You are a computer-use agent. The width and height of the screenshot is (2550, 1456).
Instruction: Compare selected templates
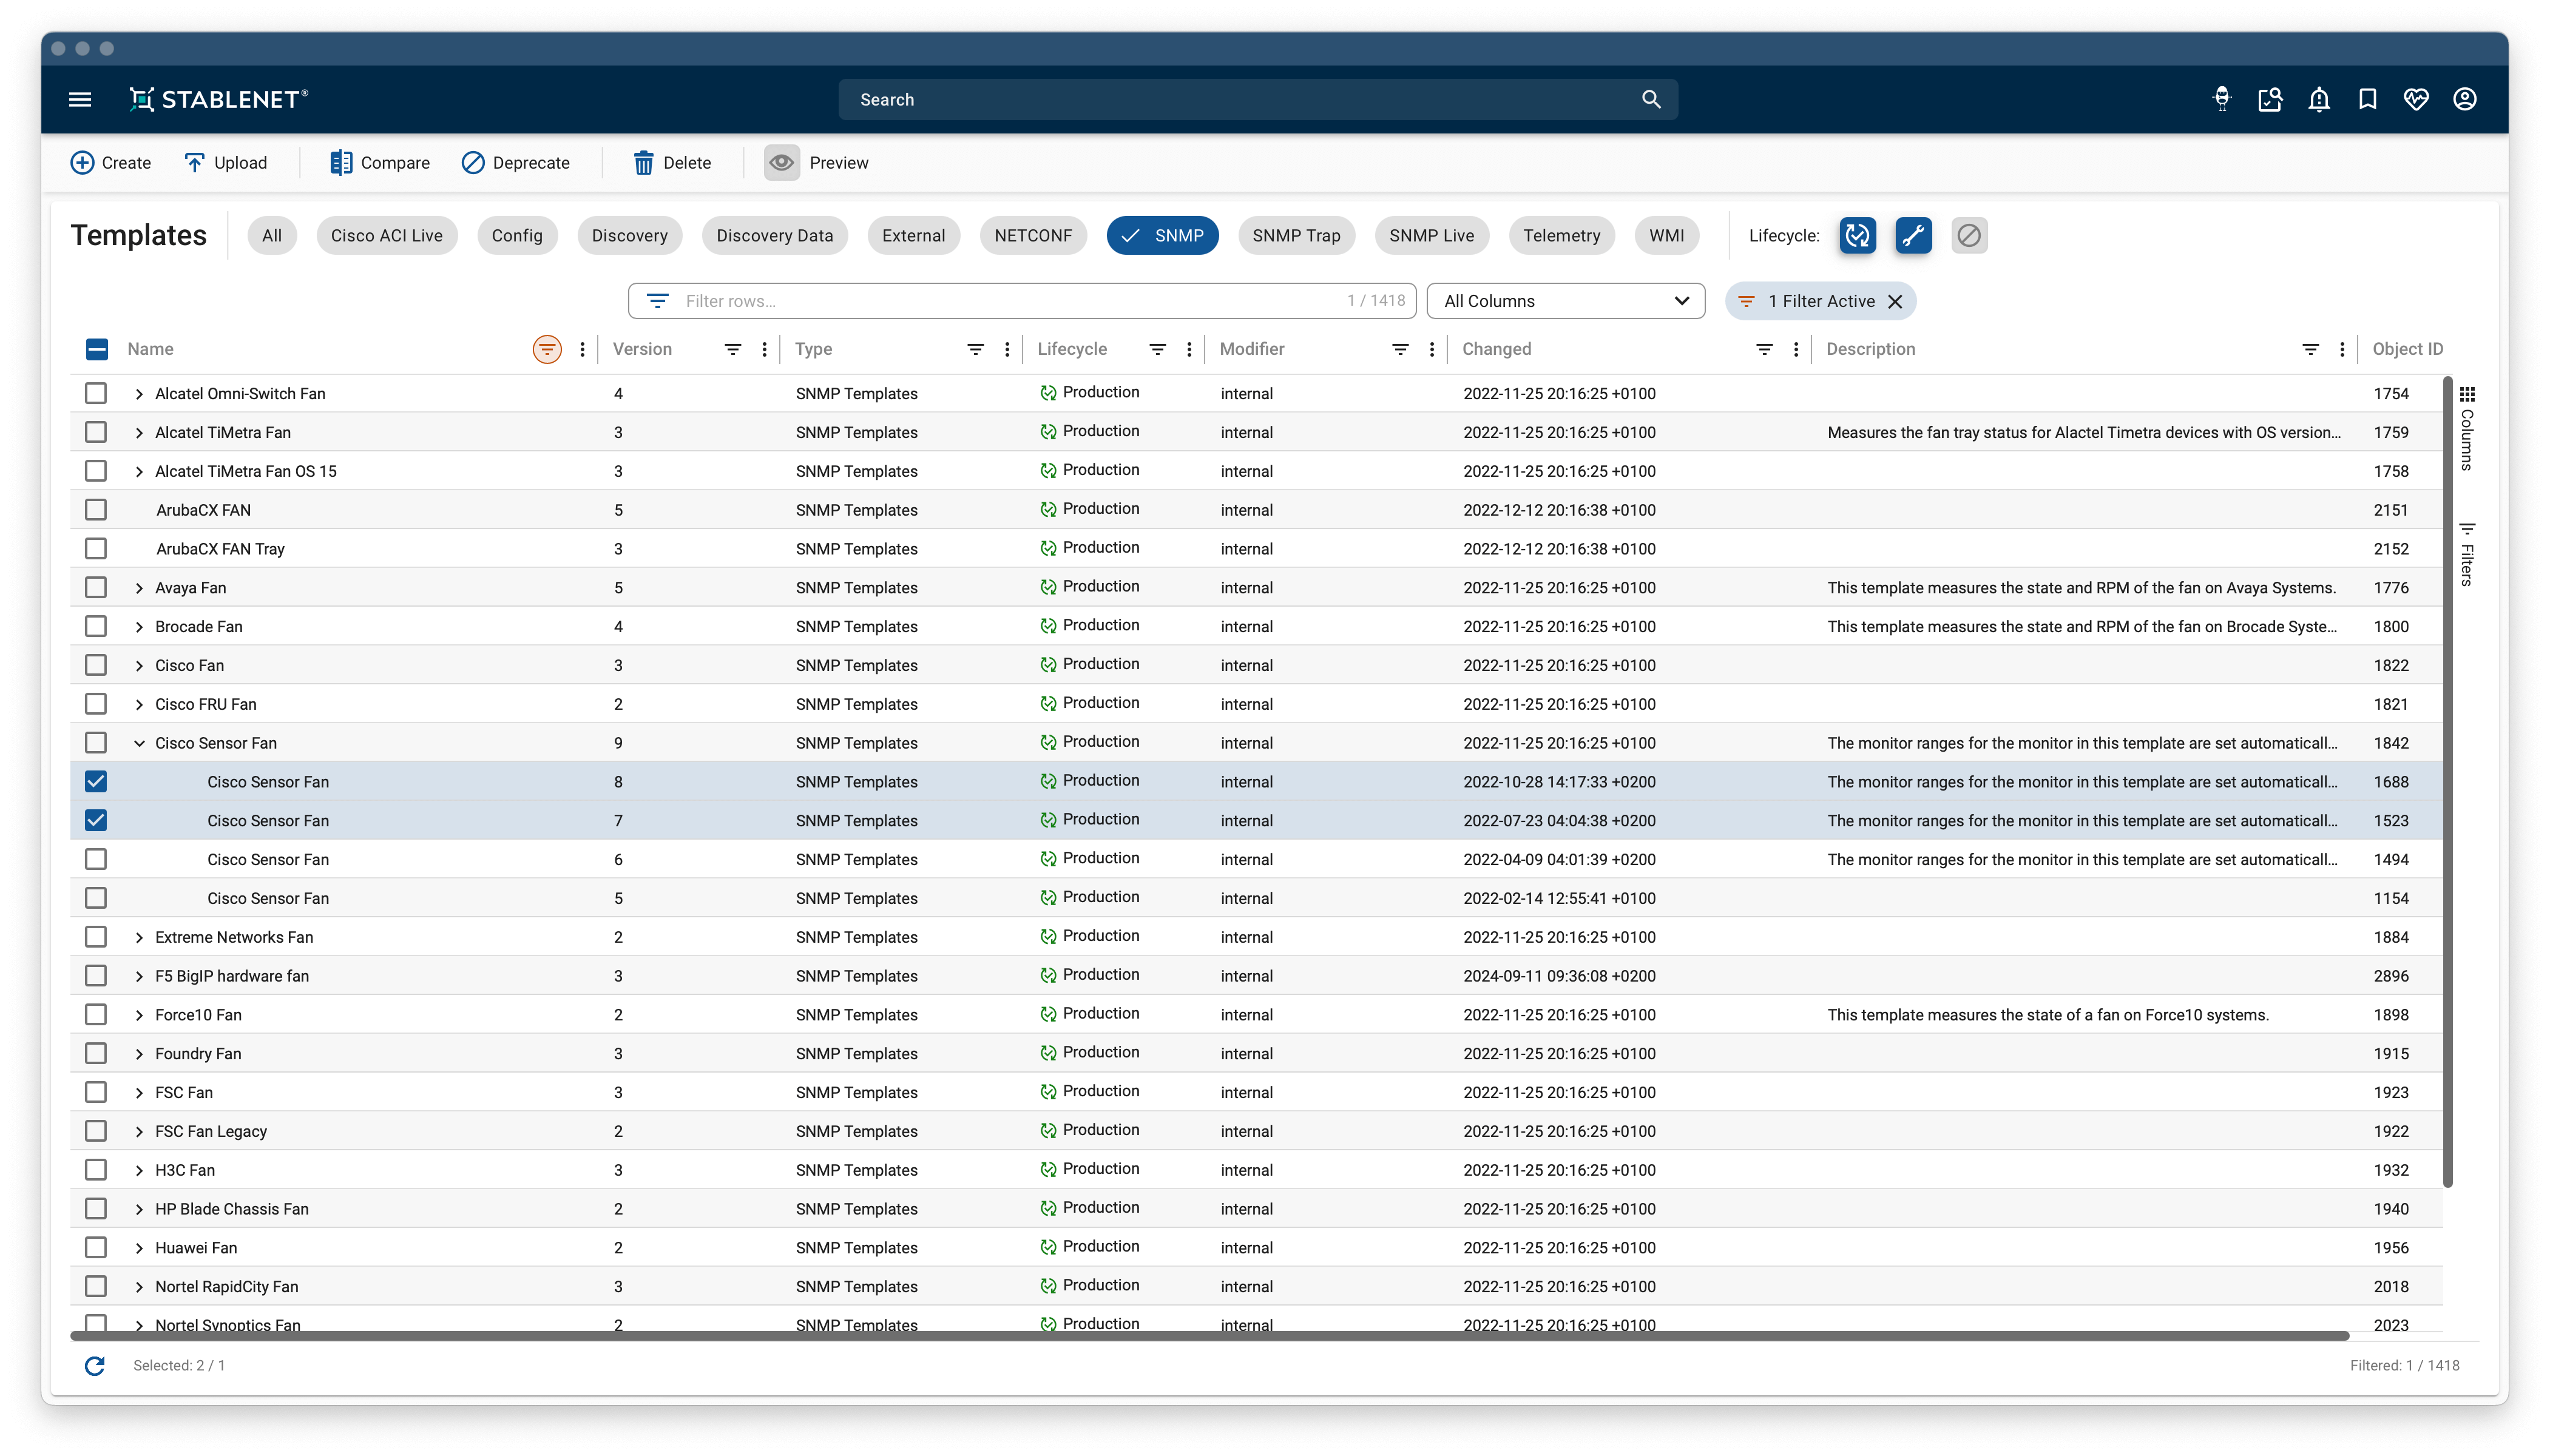click(x=379, y=163)
